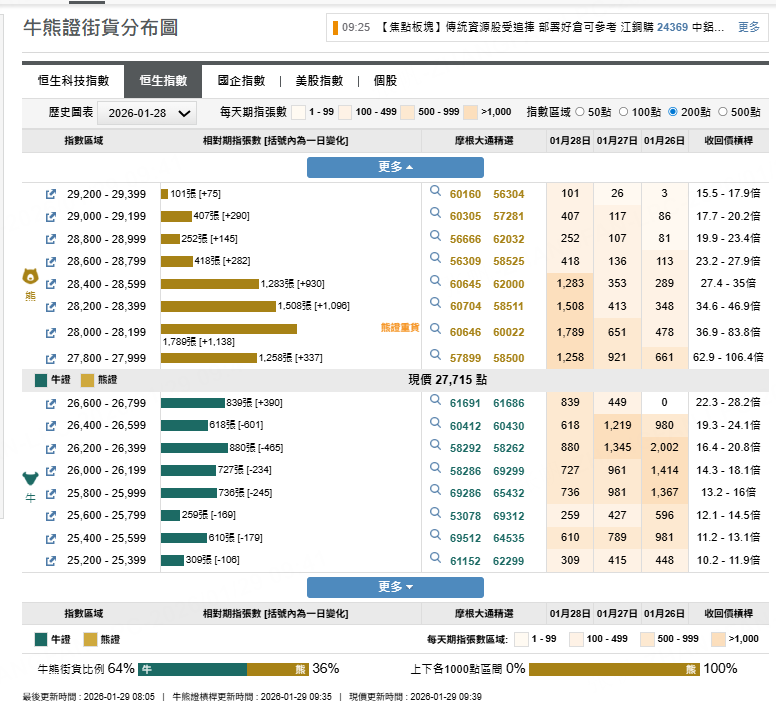Open warrant code 62000 link
This screenshot has width=776, height=712.
point(508,285)
